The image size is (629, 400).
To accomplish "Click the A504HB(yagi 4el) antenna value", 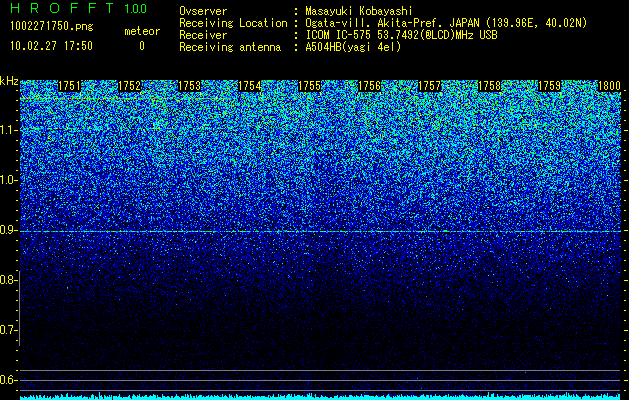I will tap(353, 47).
